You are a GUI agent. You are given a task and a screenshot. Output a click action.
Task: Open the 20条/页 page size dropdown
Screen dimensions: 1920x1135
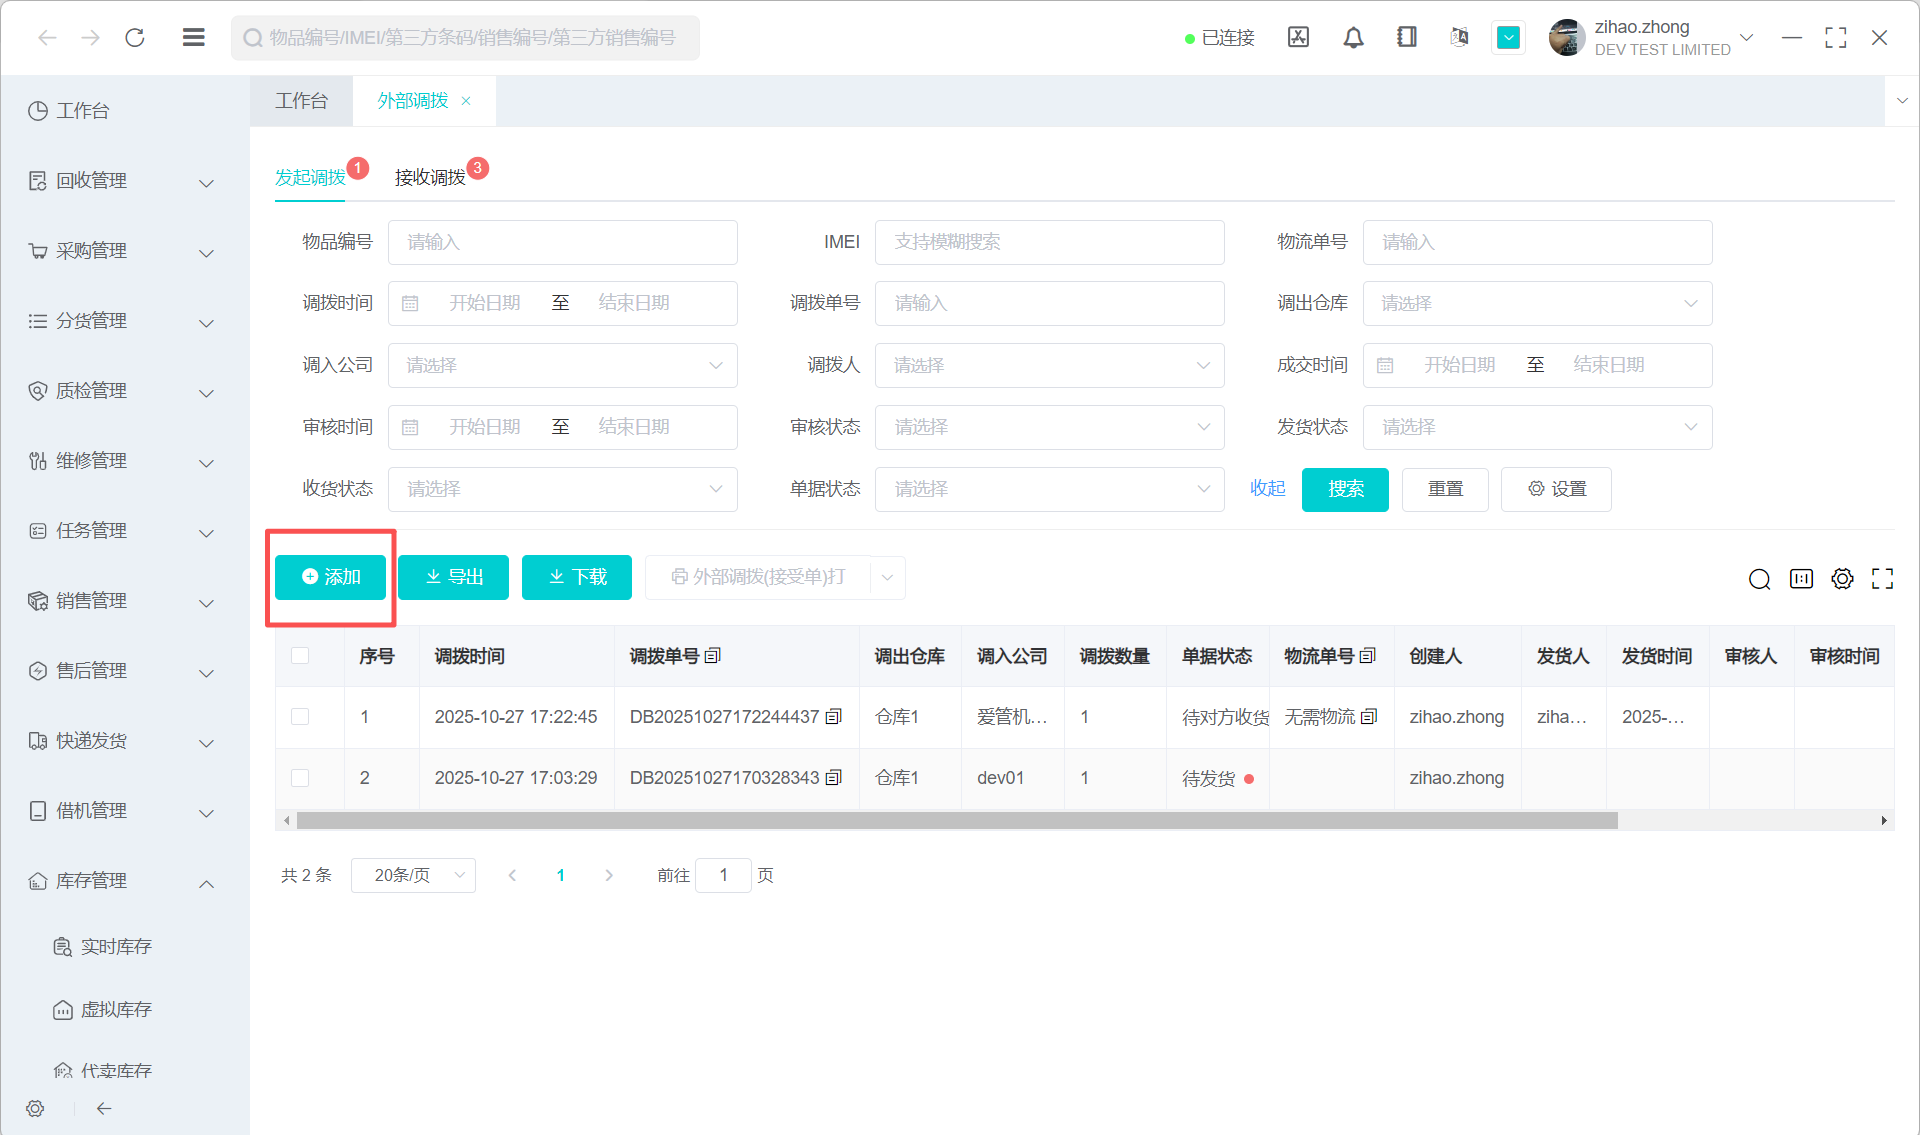413,875
